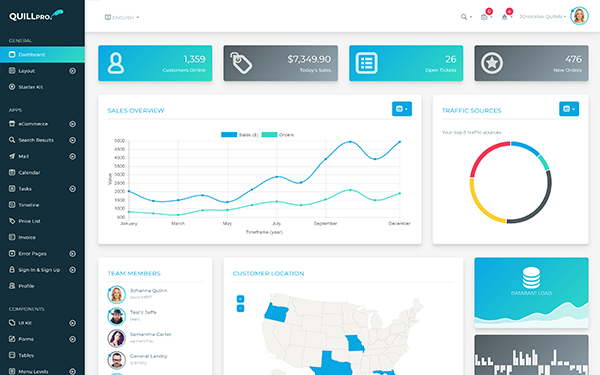Expand the Search Results submenu
Viewport: 600px width, 375px height.
point(72,140)
